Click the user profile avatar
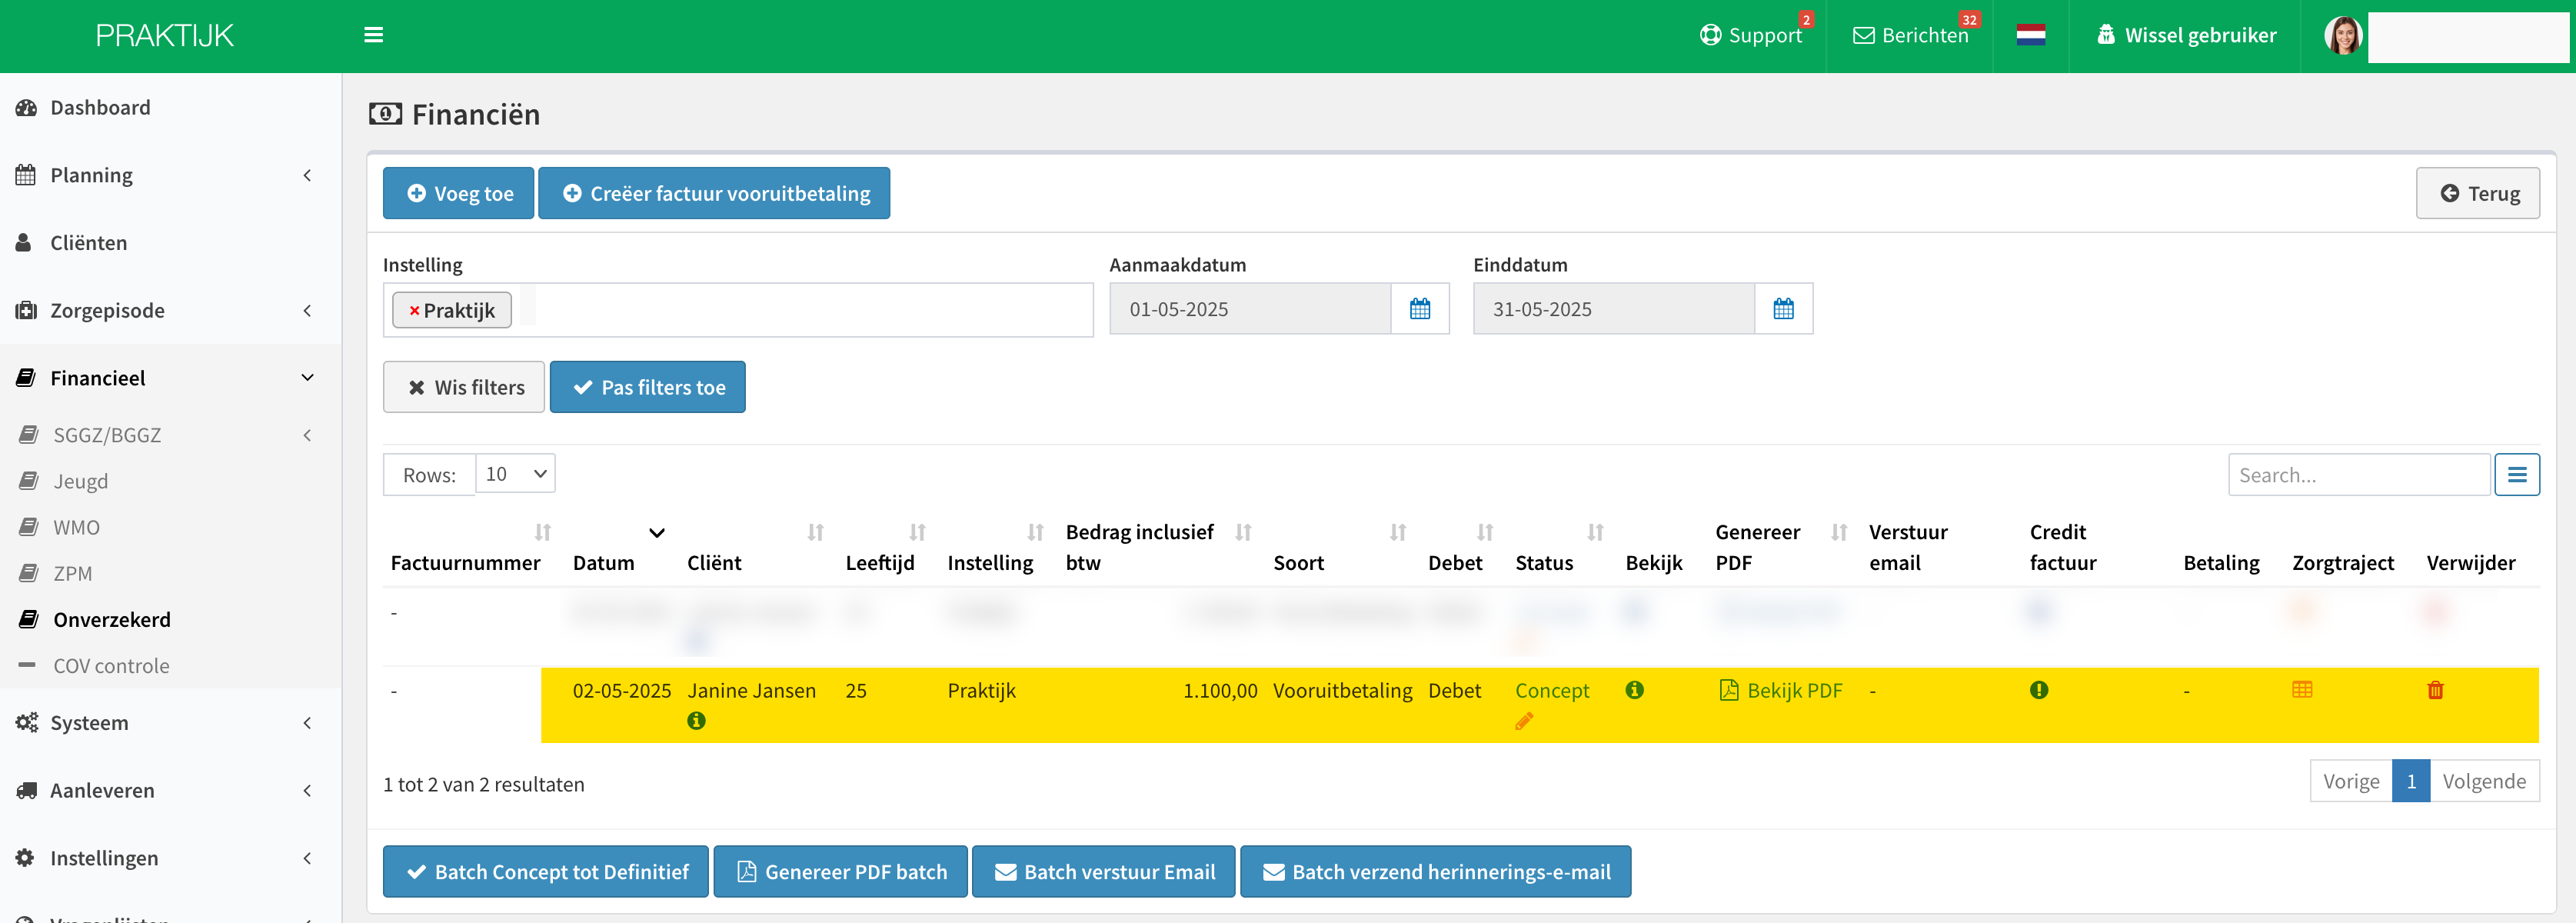Screen dimensions: 2576x923 pos(2343,36)
